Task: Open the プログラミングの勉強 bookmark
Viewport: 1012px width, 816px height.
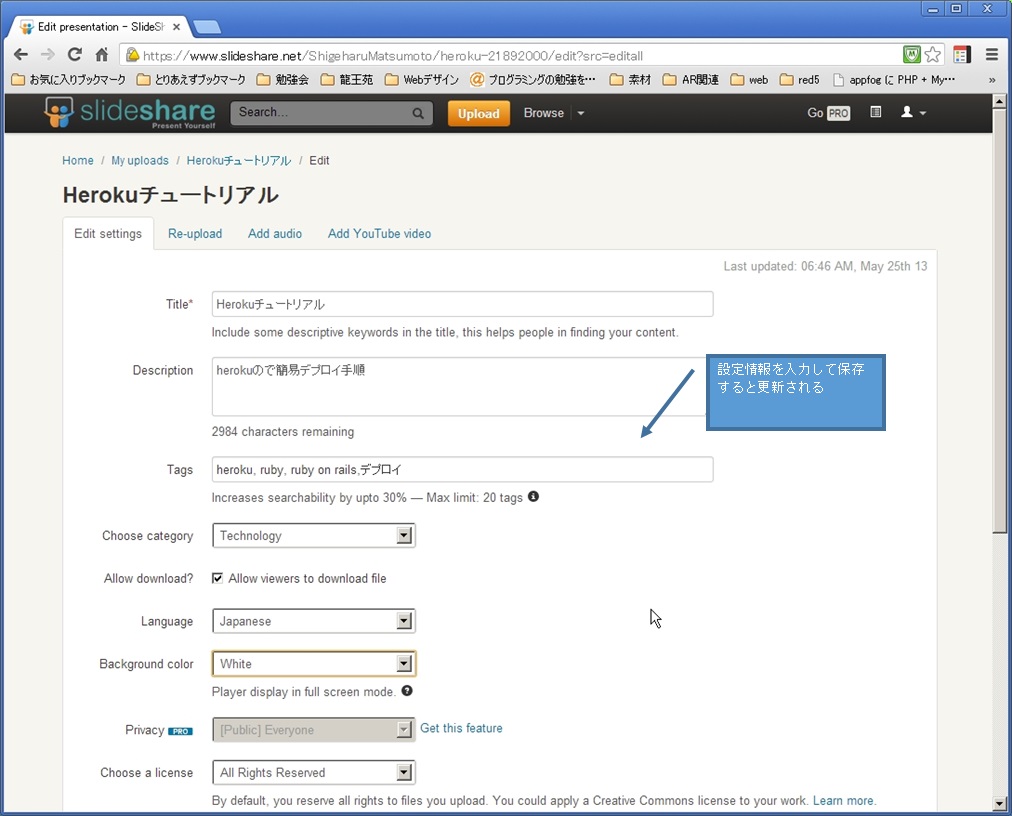Action: [533, 79]
